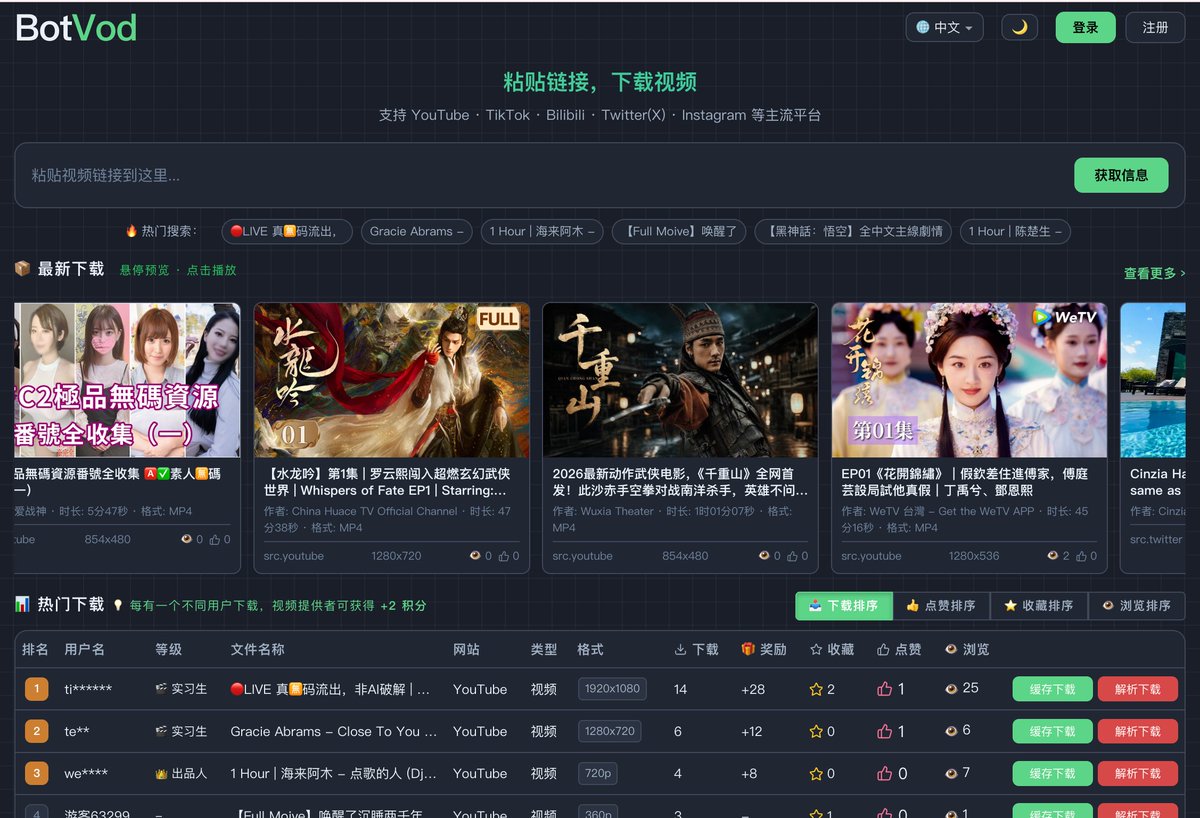Click rank badge 1
Image resolution: width=1200 pixels, height=818 pixels.
point(37,689)
